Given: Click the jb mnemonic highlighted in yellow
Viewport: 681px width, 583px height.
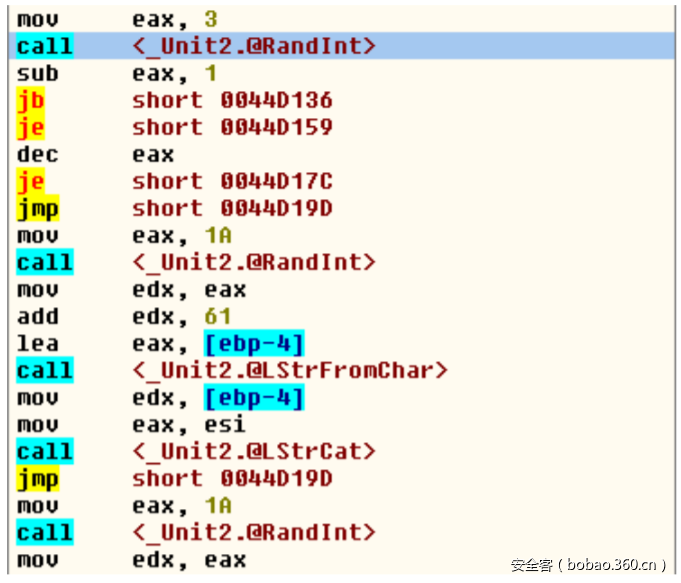Looking at the screenshot, I should click(31, 100).
